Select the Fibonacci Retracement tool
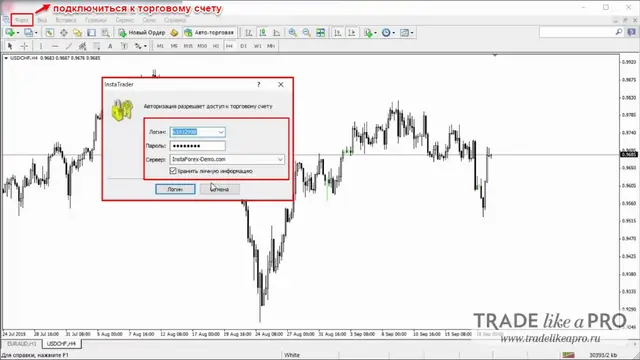 [96, 46]
